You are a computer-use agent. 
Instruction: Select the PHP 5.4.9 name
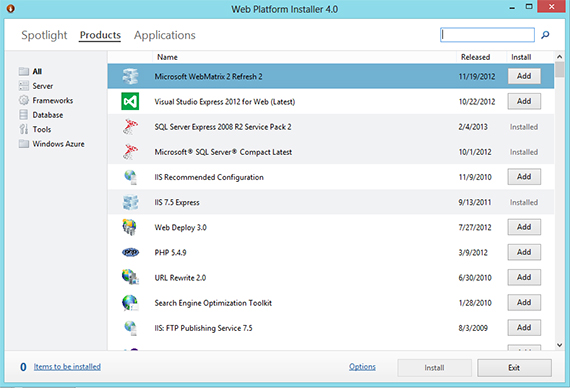170,252
